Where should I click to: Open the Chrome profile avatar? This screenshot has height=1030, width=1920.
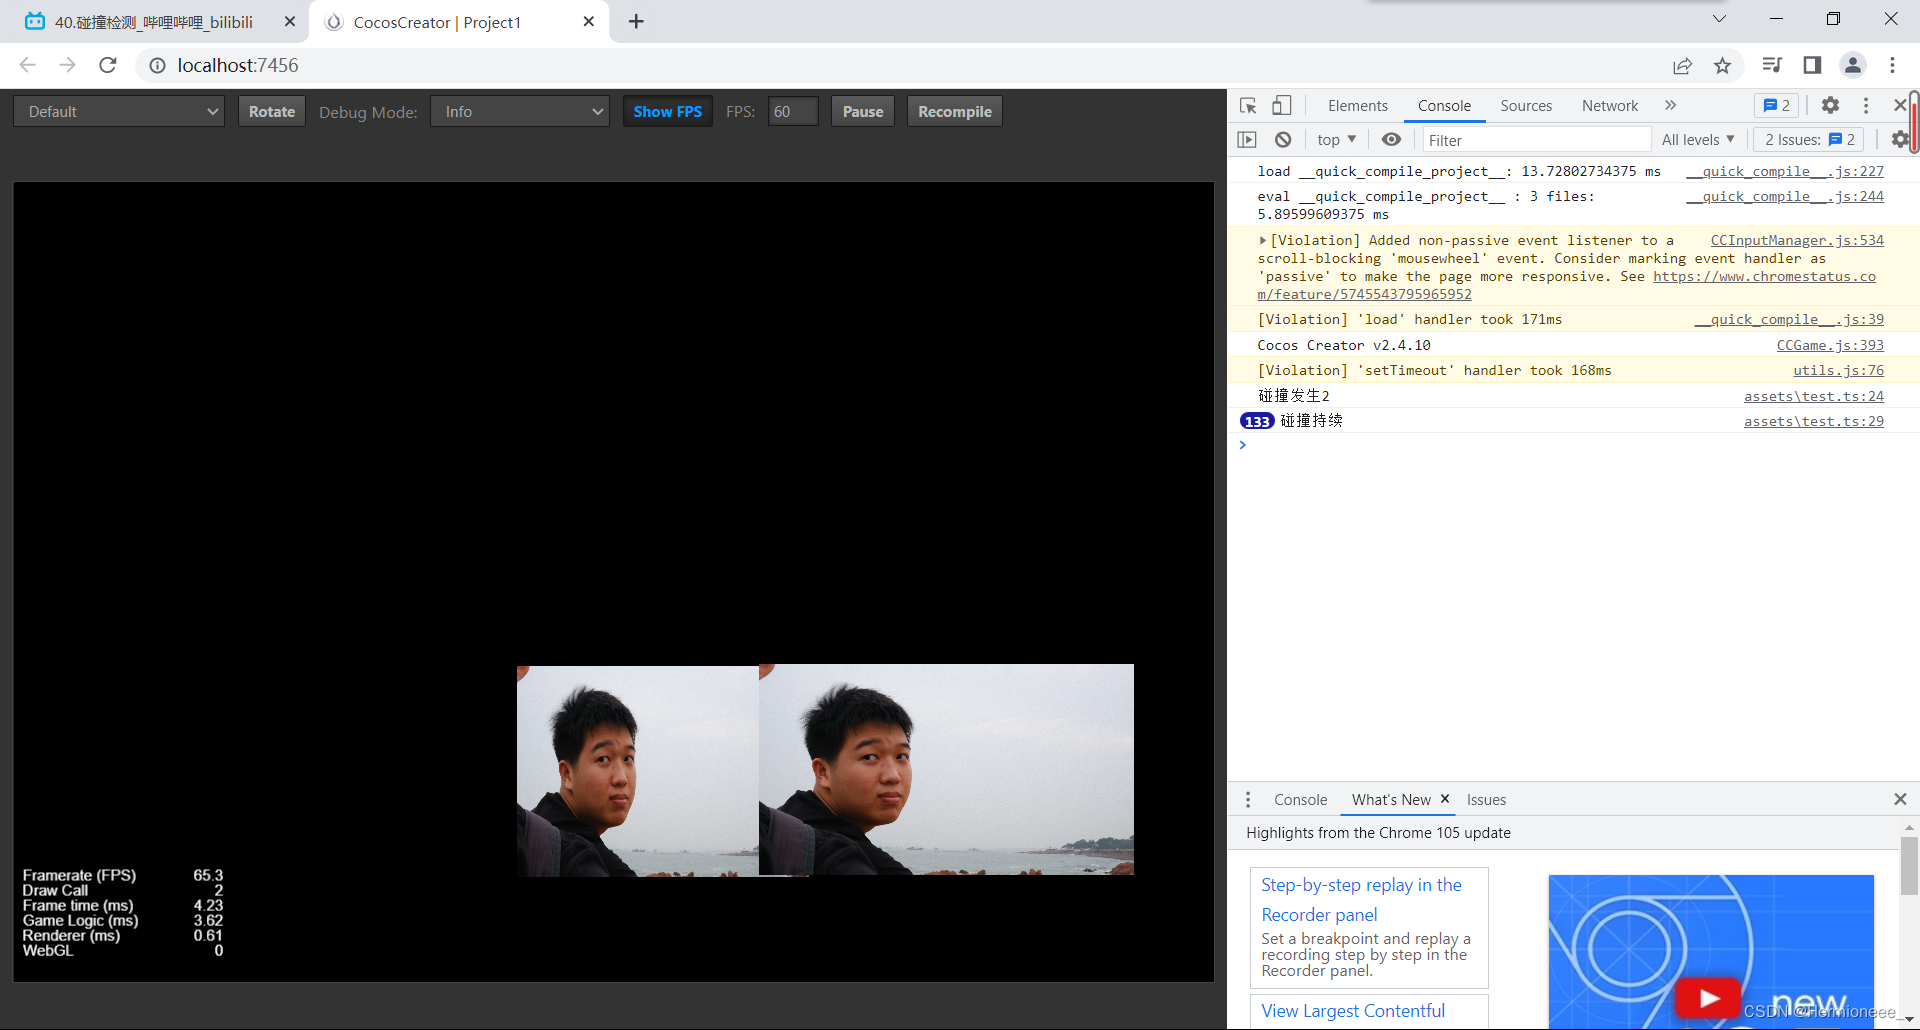pyautogui.click(x=1853, y=65)
